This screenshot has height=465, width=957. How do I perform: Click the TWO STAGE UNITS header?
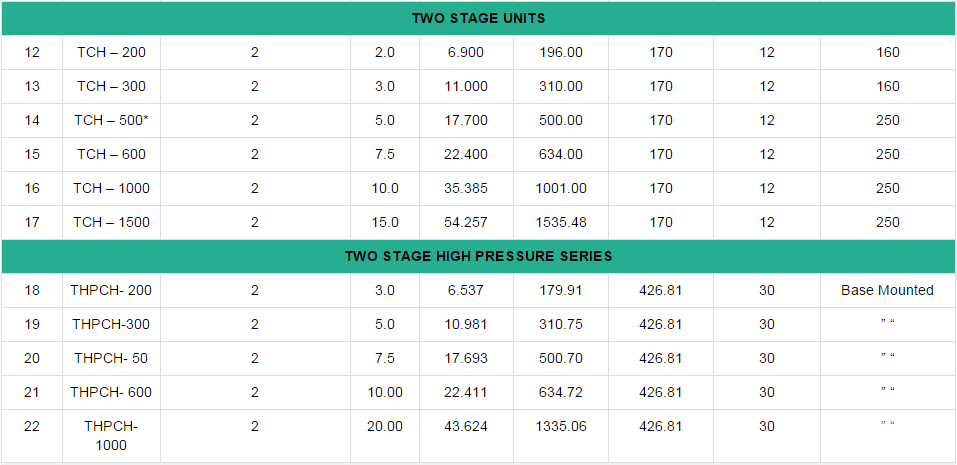(x=478, y=19)
